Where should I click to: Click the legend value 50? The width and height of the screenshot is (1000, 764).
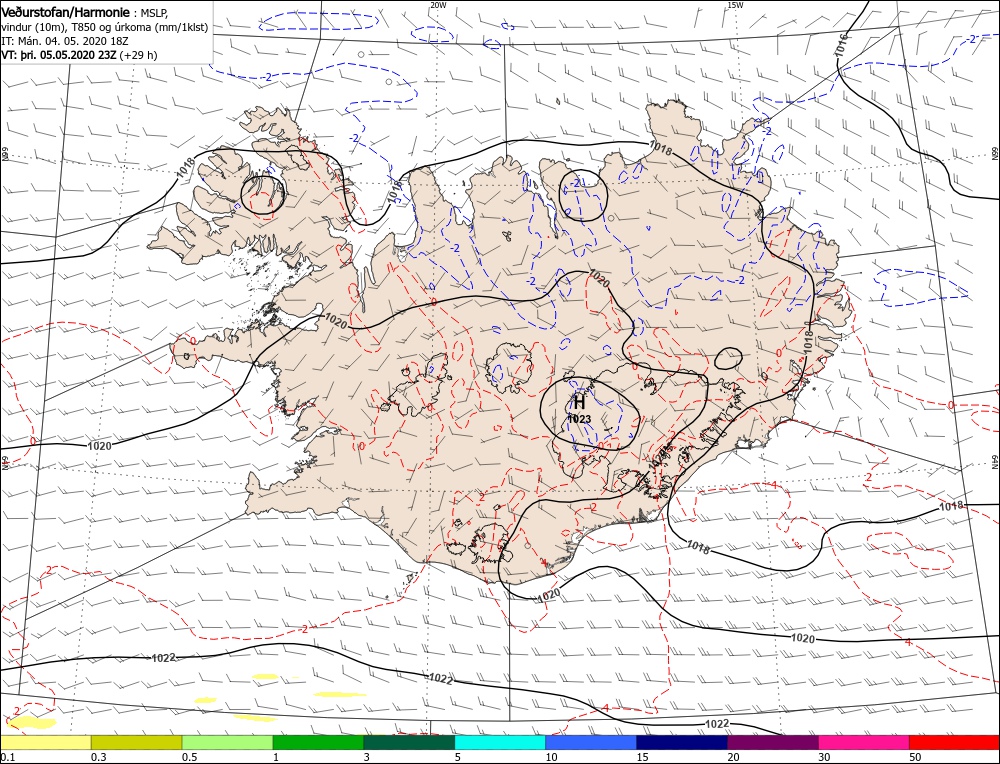pos(915,757)
